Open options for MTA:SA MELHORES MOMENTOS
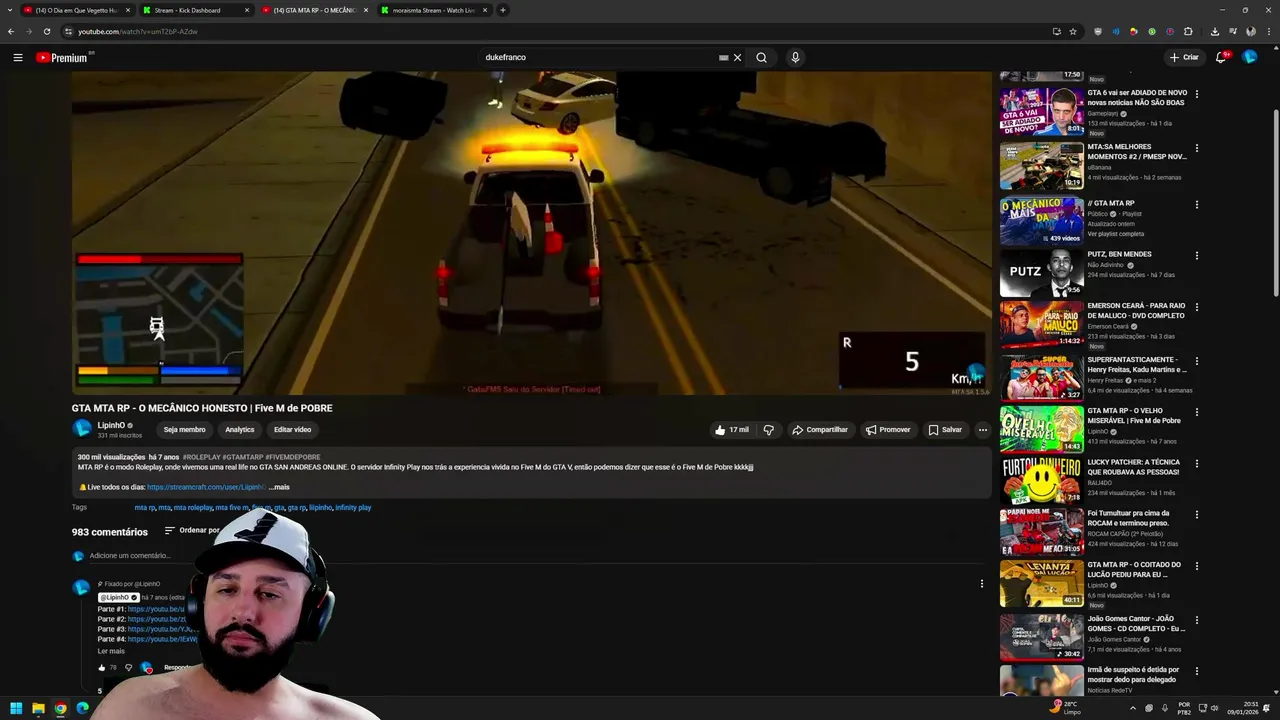Screen dimensions: 1280x720 (x=1197, y=148)
